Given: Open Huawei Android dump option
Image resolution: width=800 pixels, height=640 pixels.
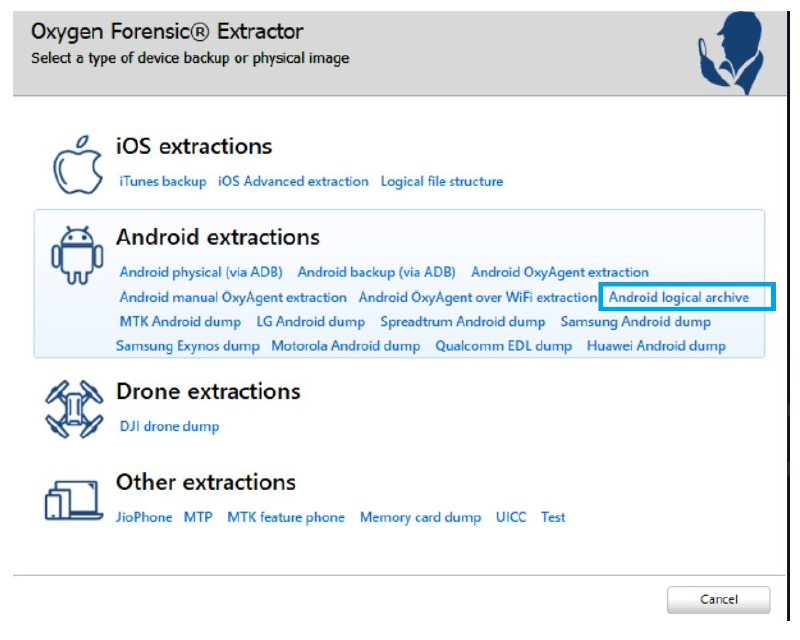Looking at the screenshot, I should tap(656, 346).
